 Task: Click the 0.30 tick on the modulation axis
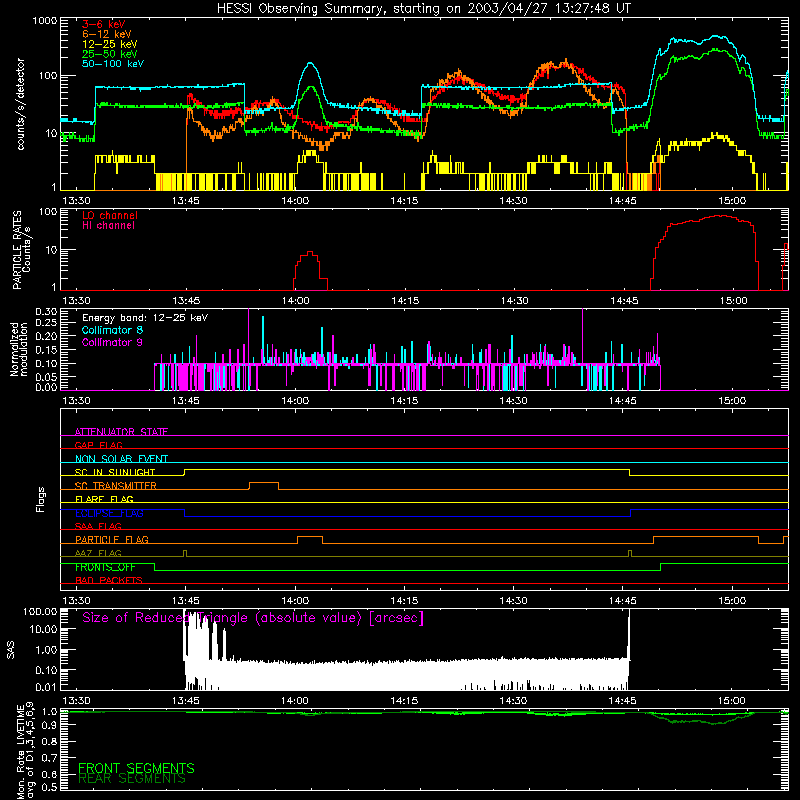pos(46,312)
